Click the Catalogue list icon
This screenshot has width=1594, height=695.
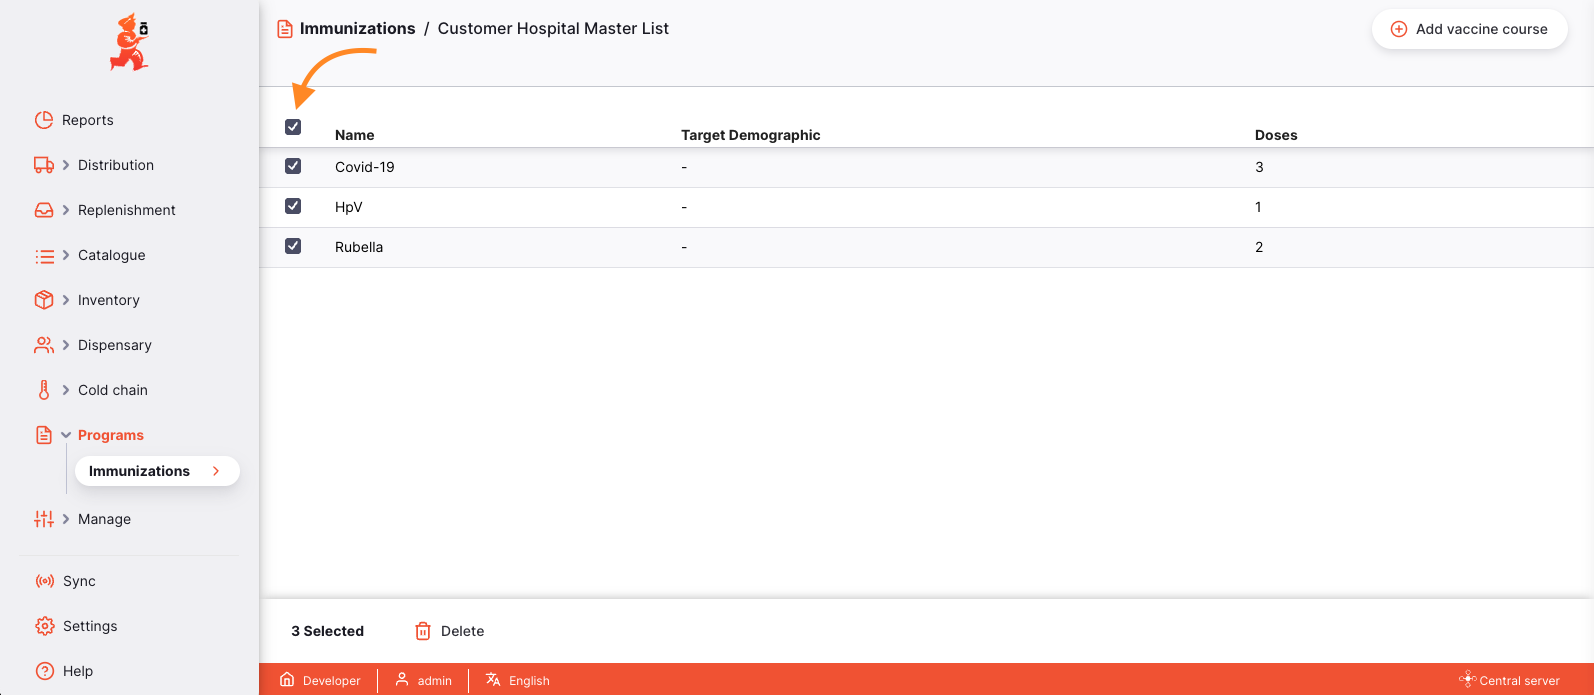pos(44,256)
